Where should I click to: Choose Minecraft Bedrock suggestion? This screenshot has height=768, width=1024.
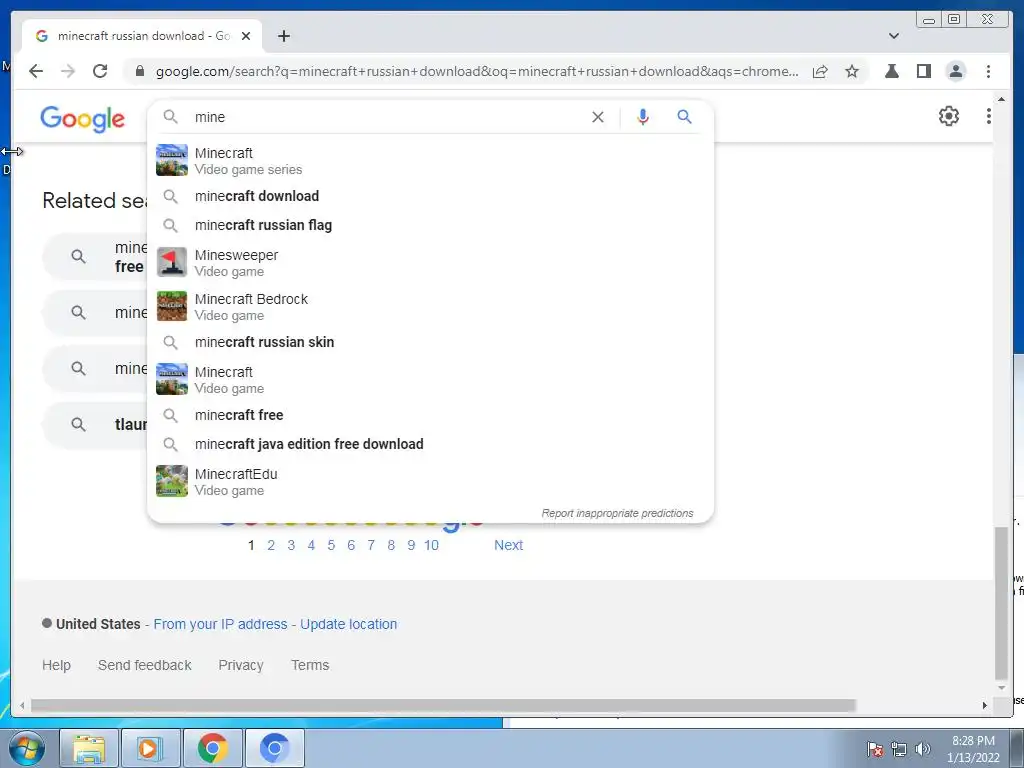(430, 306)
